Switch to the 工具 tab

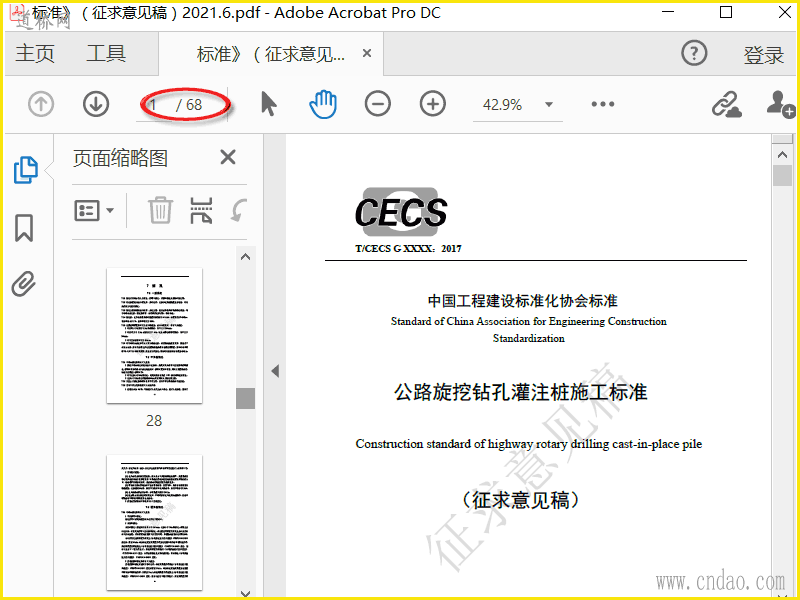(x=106, y=54)
